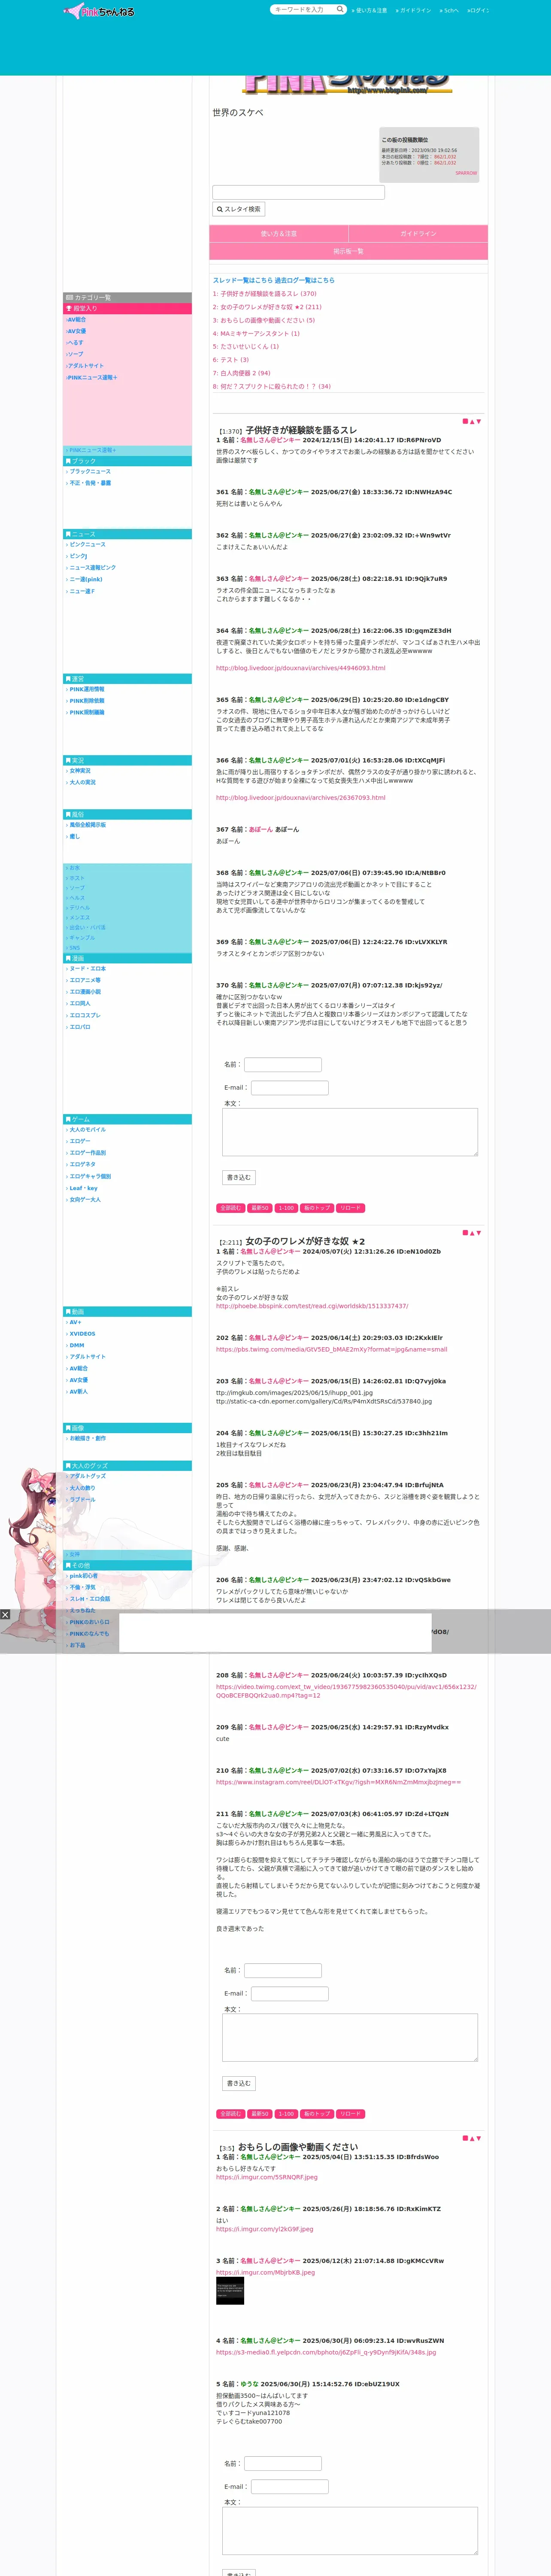
Task: Focus the 名前 field under thread [1:370]
Action: pyautogui.click(x=283, y=1065)
